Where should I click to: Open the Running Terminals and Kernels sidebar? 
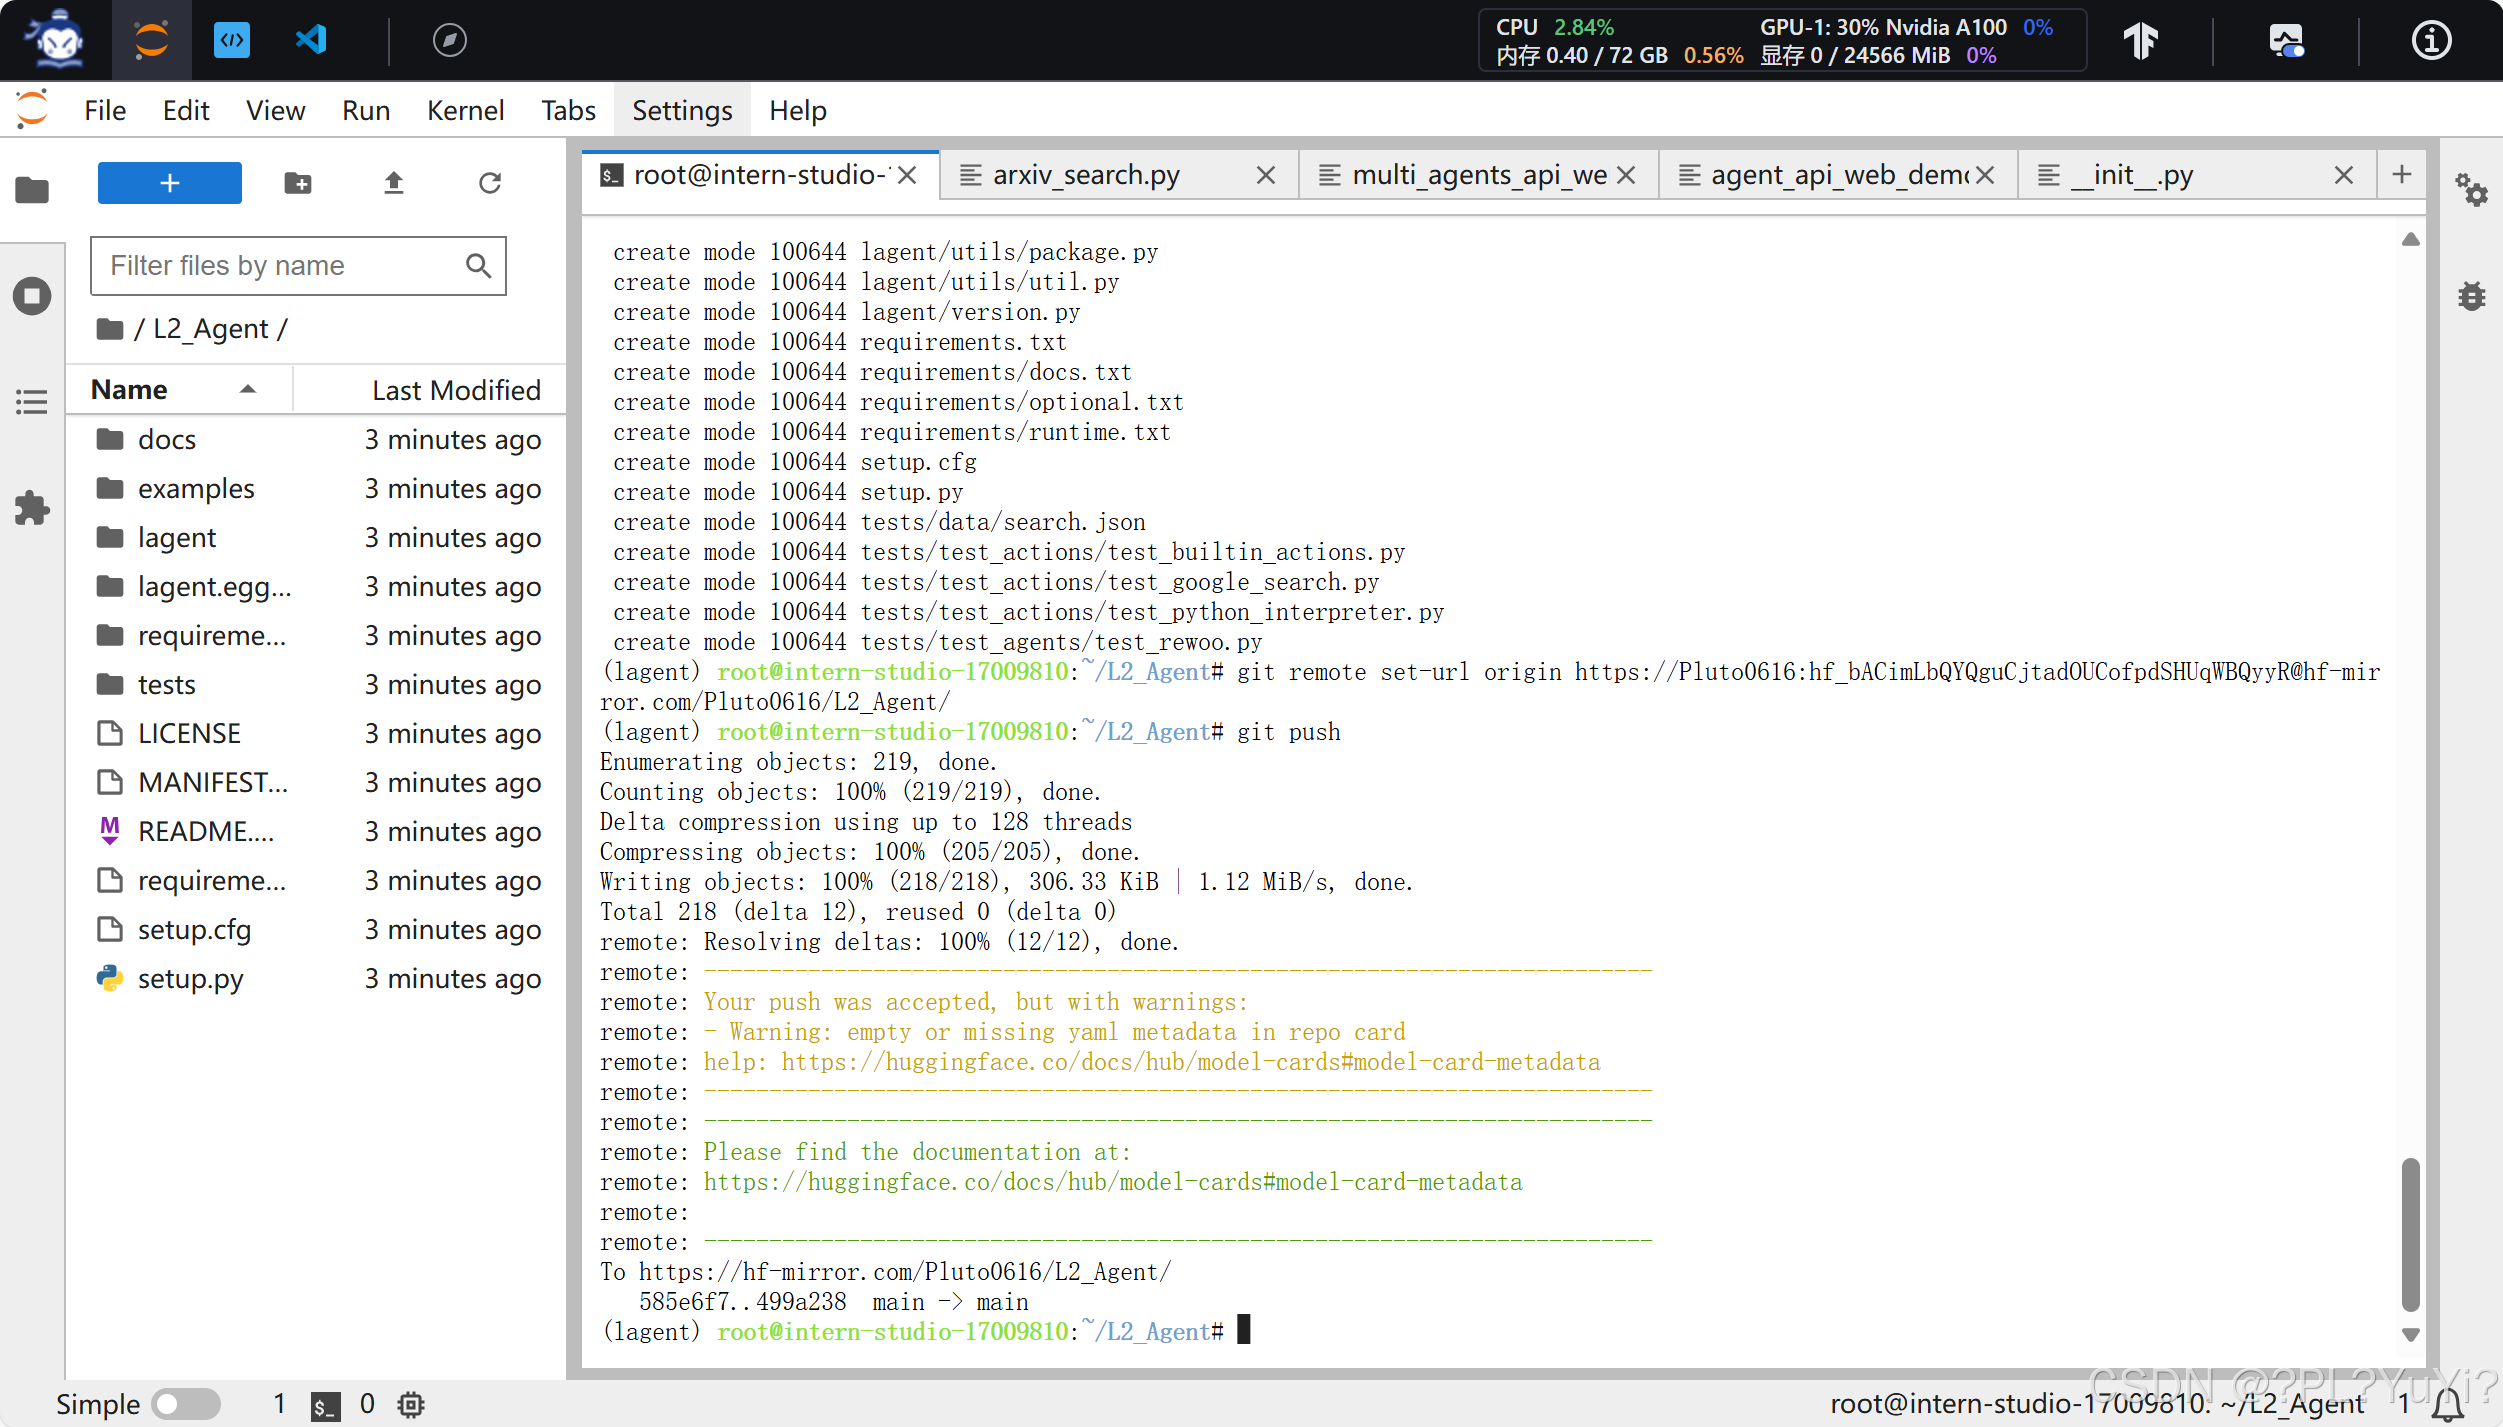pos(32,296)
